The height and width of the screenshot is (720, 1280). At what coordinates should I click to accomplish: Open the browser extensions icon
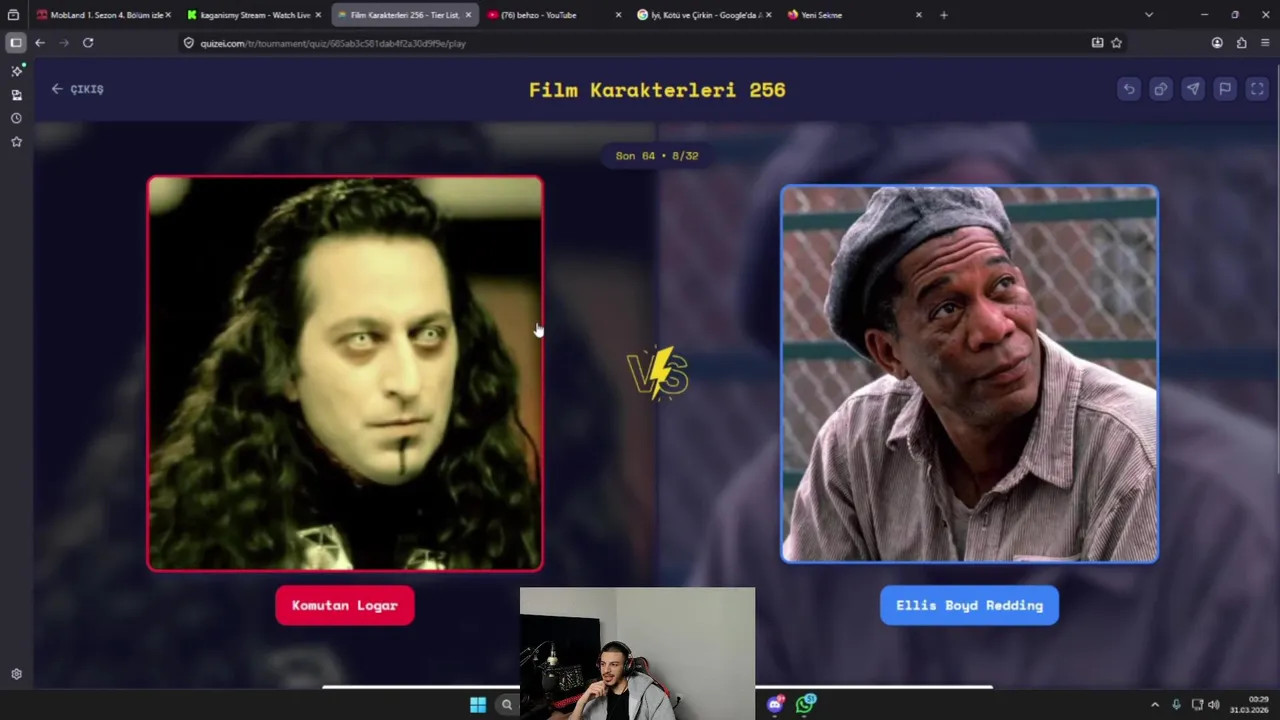tap(1241, 43)
